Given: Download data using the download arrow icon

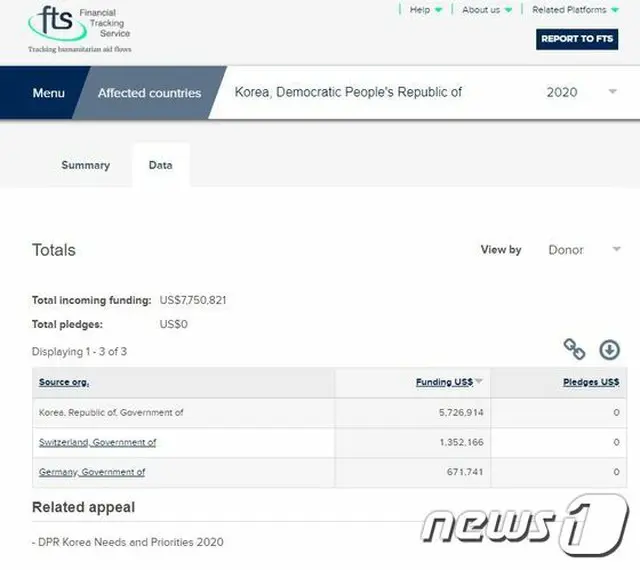Looking at the screenshot, I should [609, 349].
